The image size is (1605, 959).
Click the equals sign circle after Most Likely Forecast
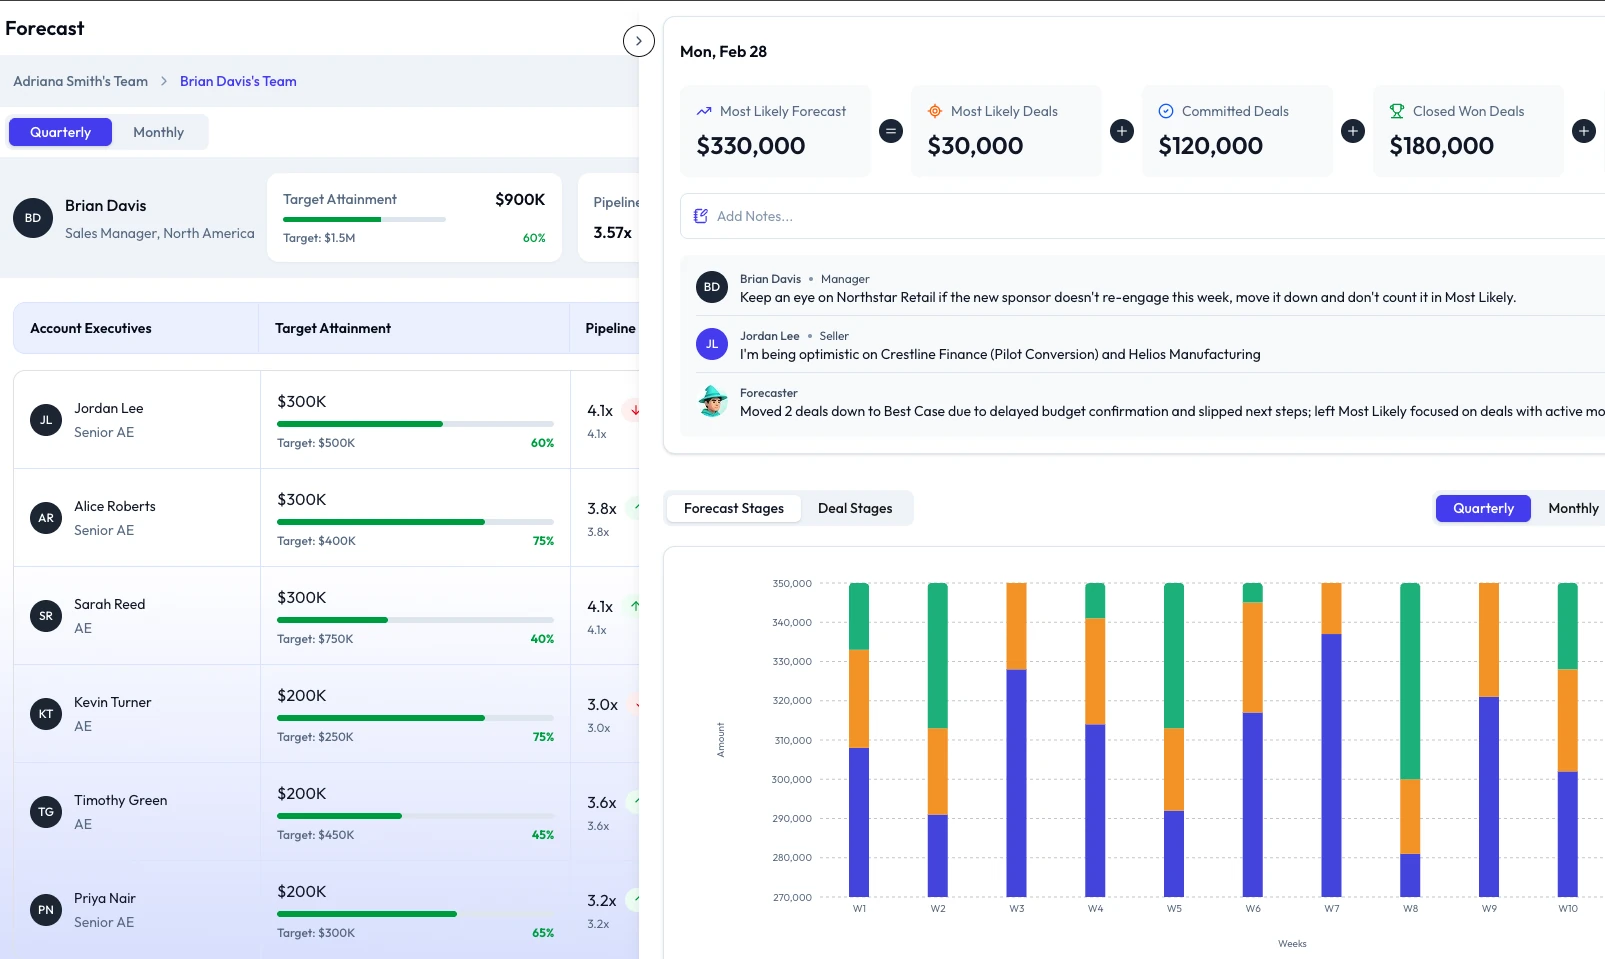891,131
